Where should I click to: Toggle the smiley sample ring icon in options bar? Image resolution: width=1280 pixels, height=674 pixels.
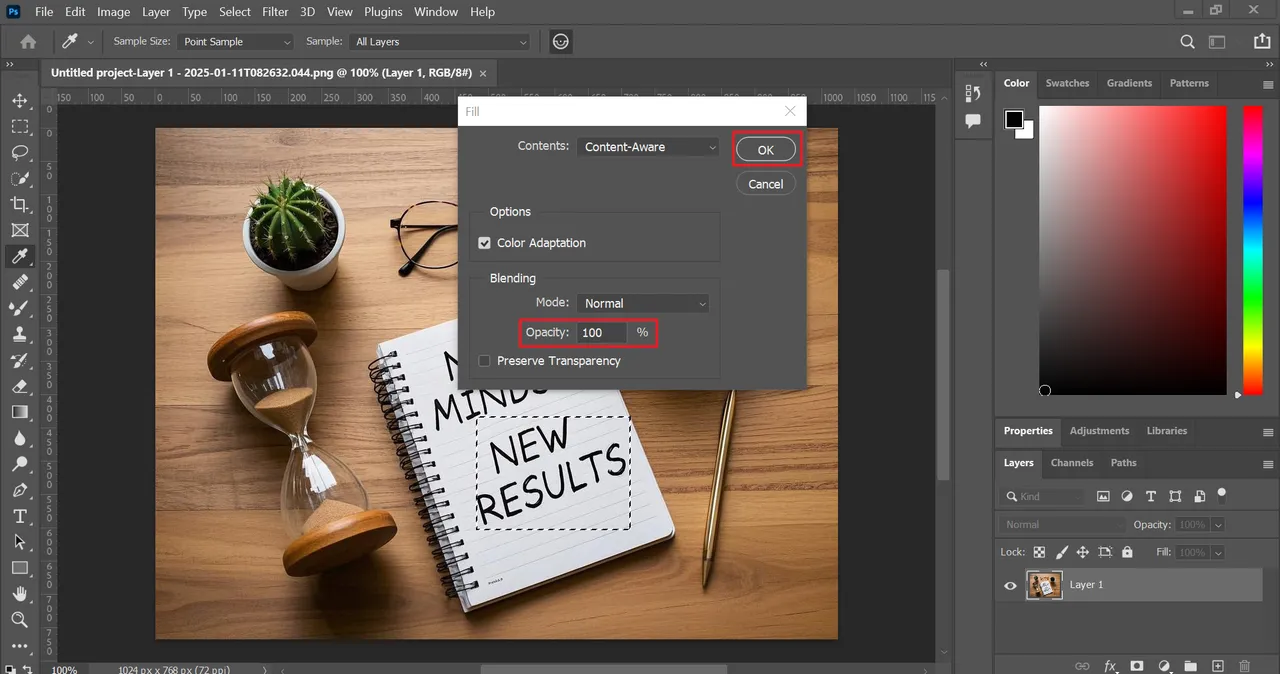coord(561,42)
